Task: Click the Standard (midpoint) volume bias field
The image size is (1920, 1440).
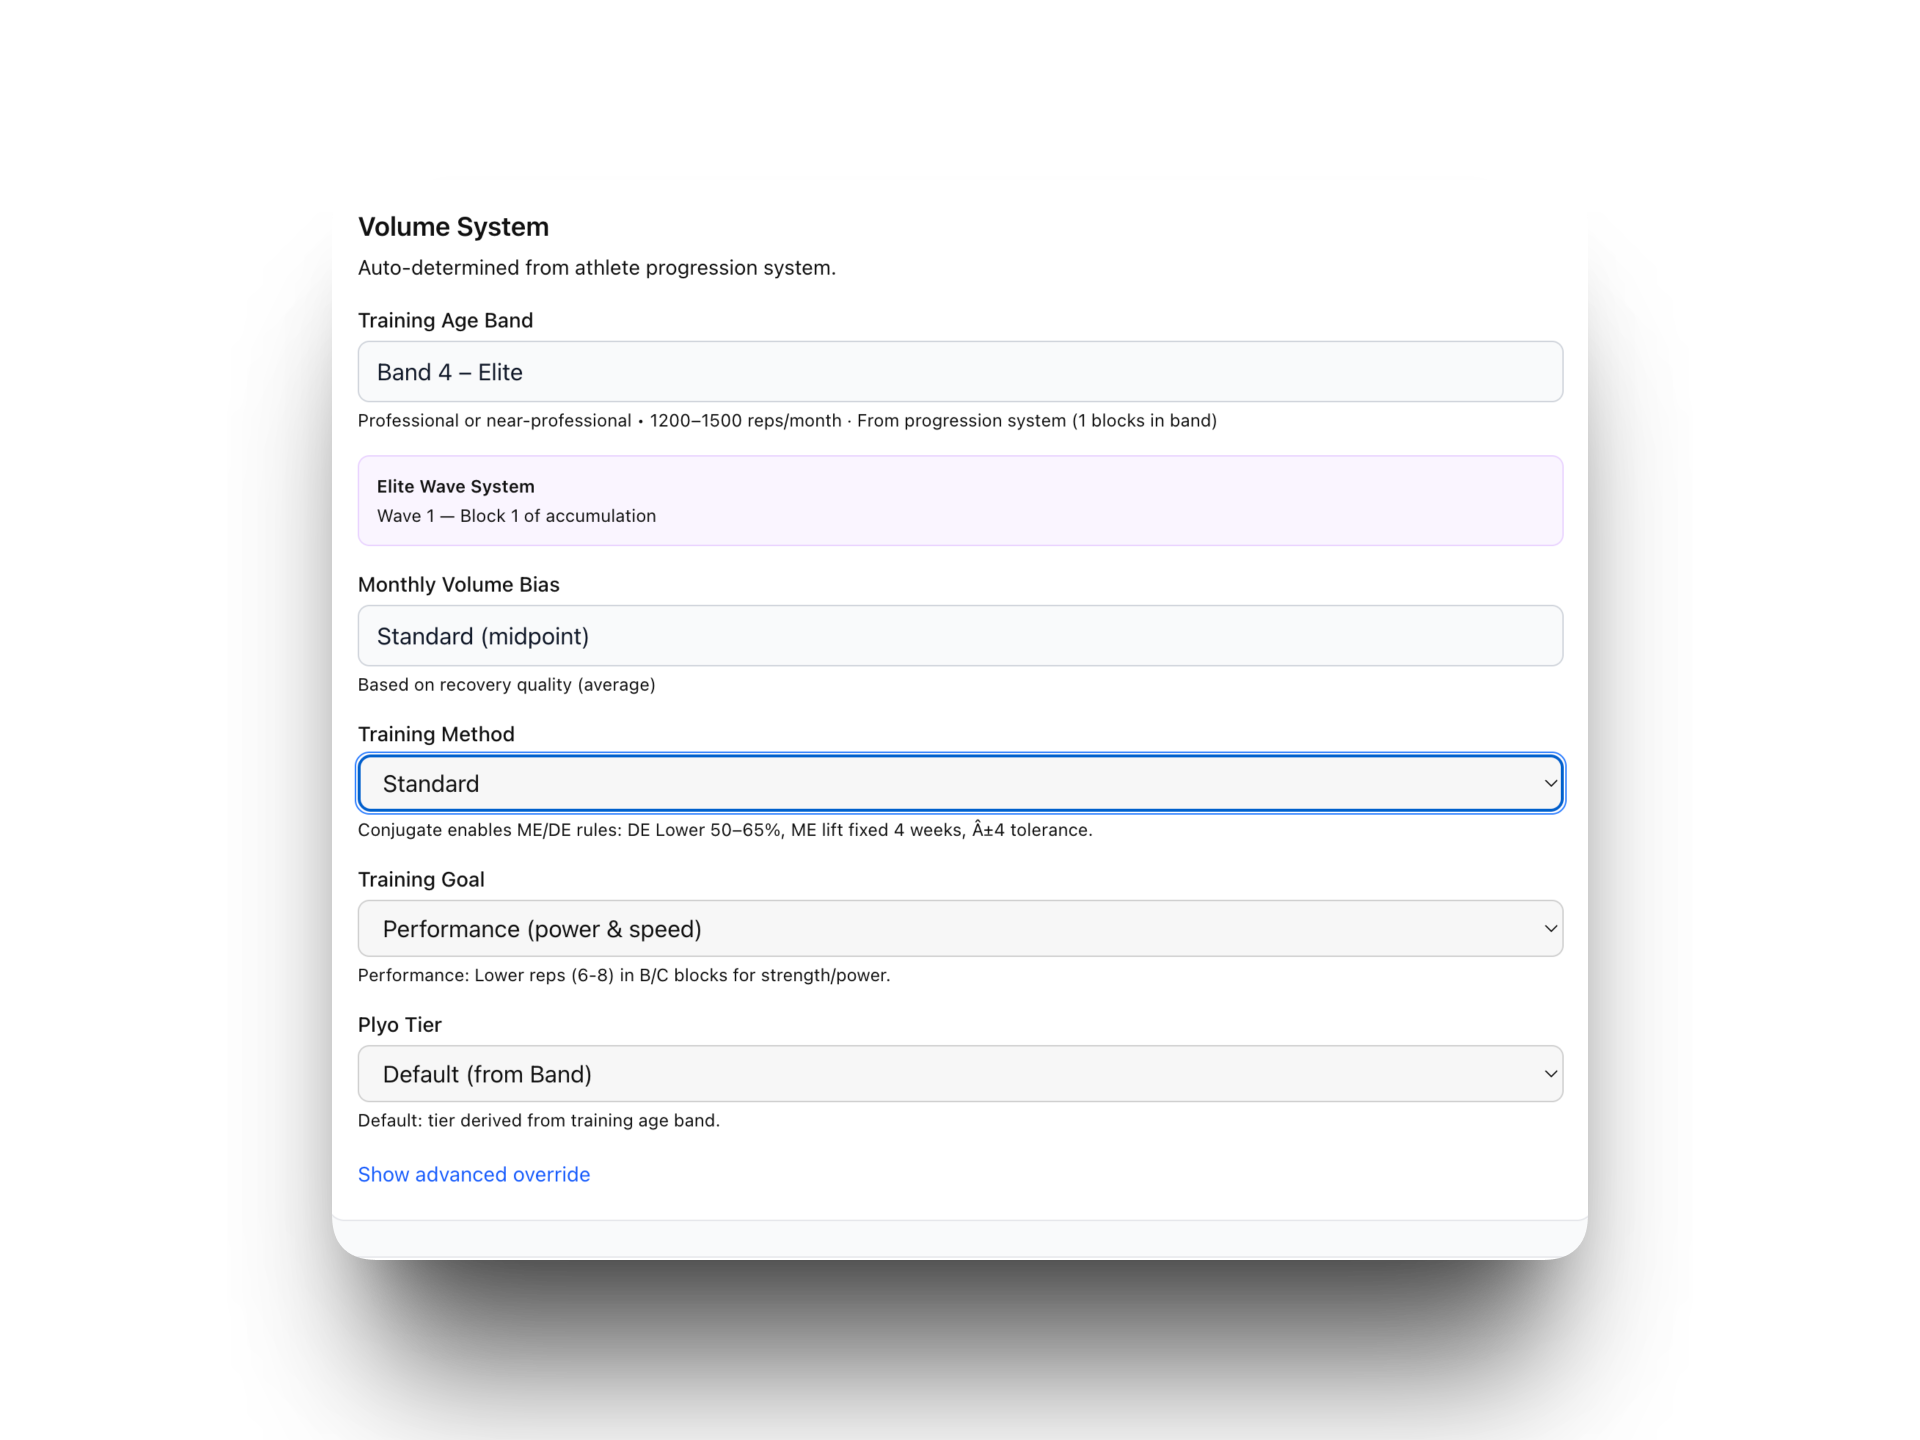Action: pos(960,636)
